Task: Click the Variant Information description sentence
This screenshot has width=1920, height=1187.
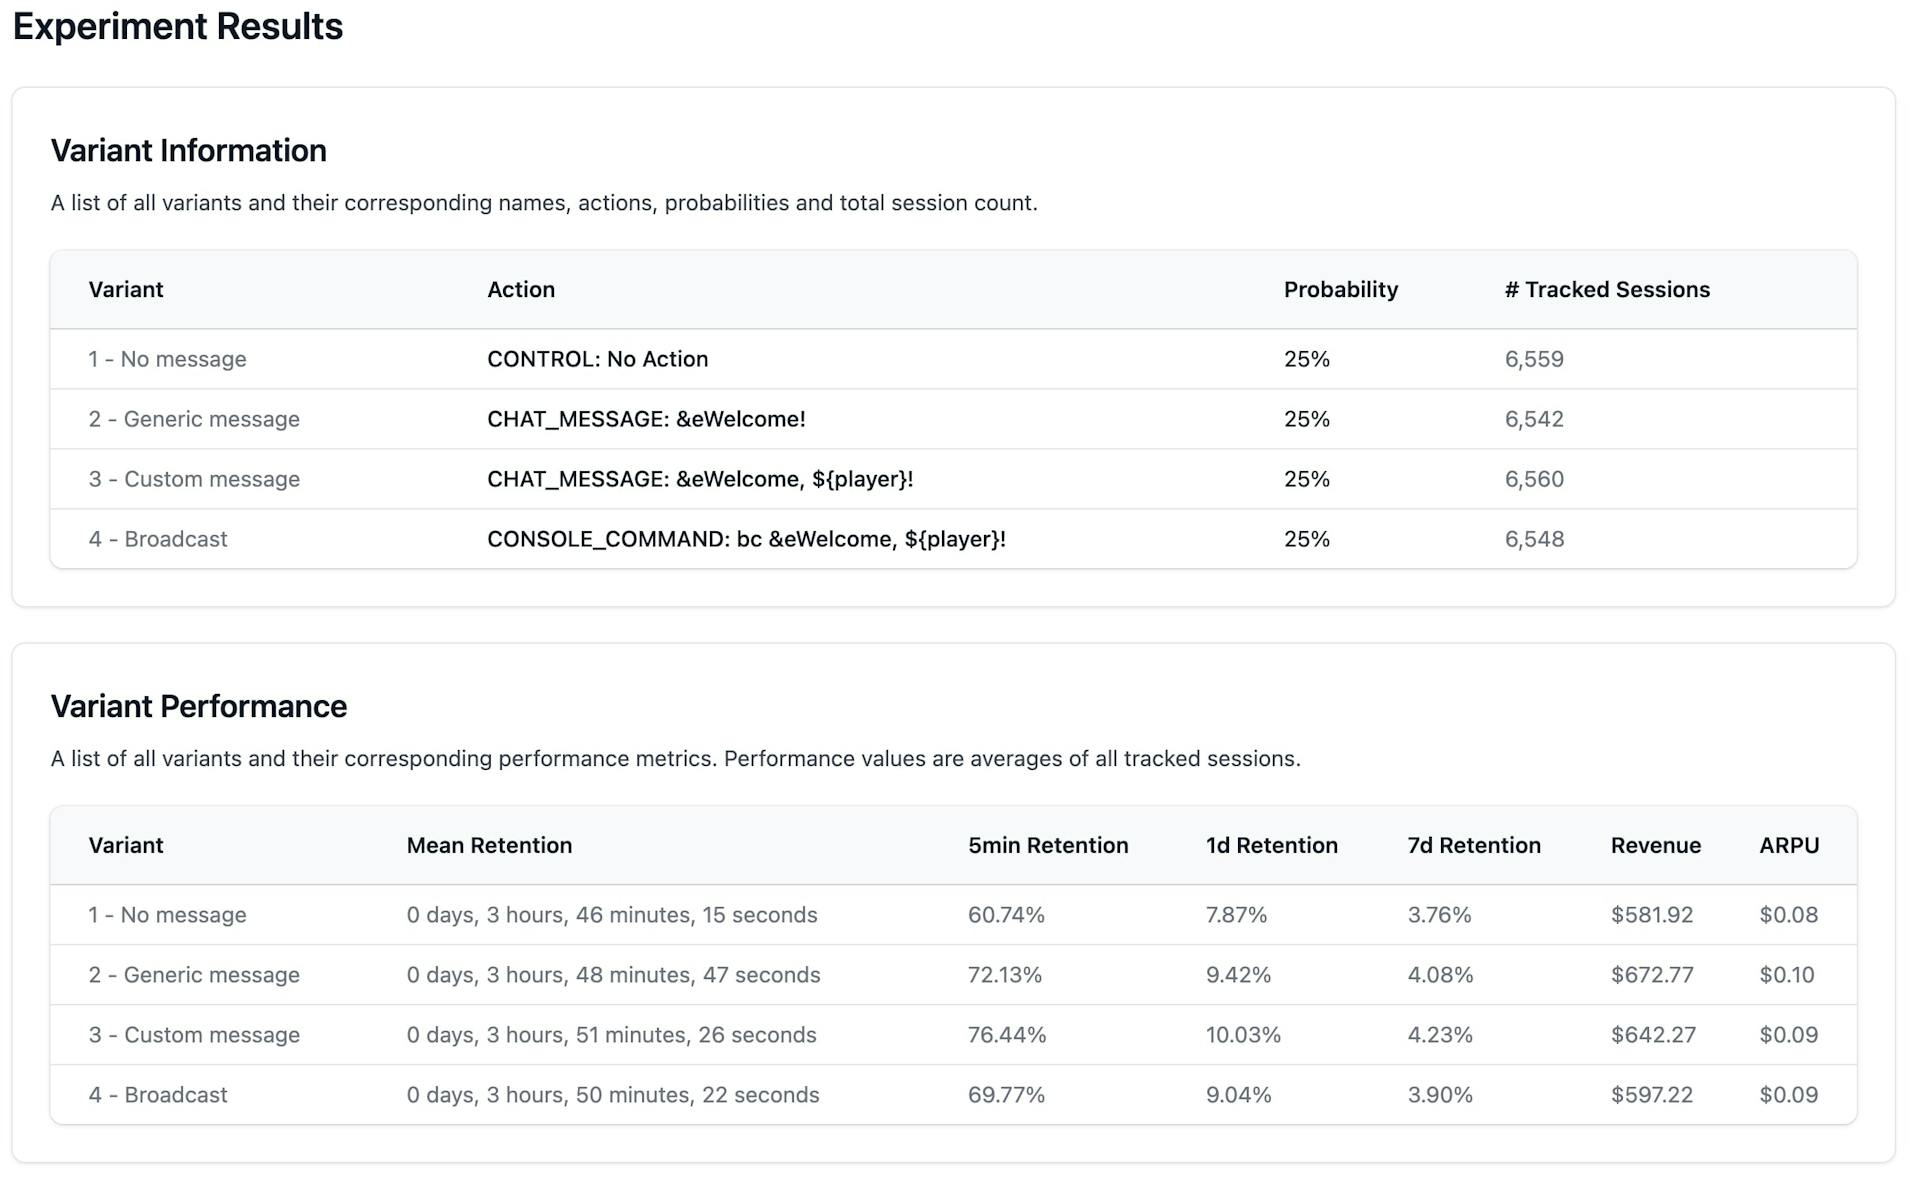Action: pos(544,203)
